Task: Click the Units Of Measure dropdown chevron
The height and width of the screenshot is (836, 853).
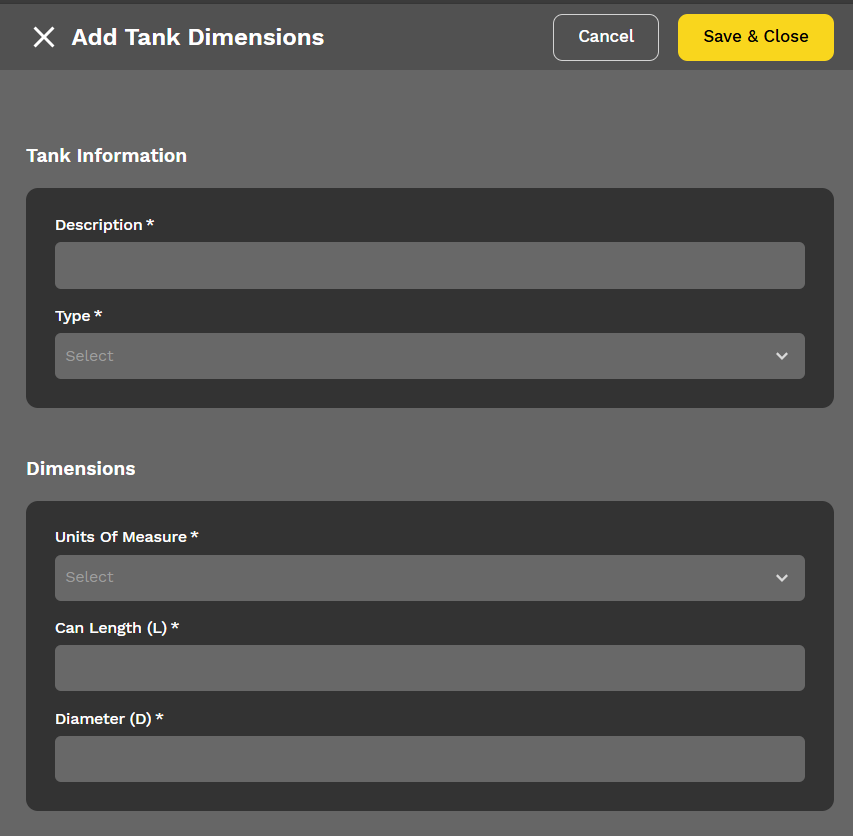Action: 783,577
